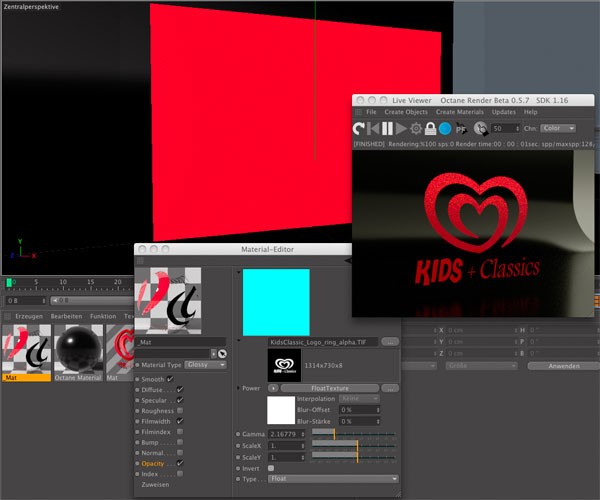
Task: Open Octane settings gear icon
Action: [416, 129]
